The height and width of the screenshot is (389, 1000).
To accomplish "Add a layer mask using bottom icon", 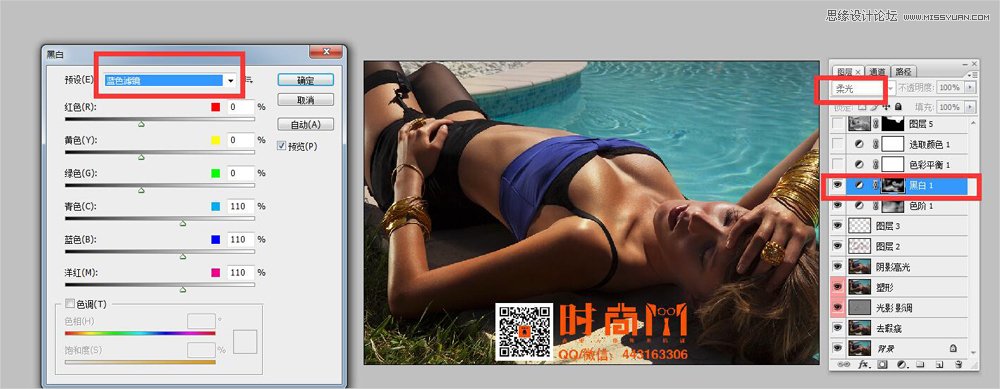I will (883, 365).
